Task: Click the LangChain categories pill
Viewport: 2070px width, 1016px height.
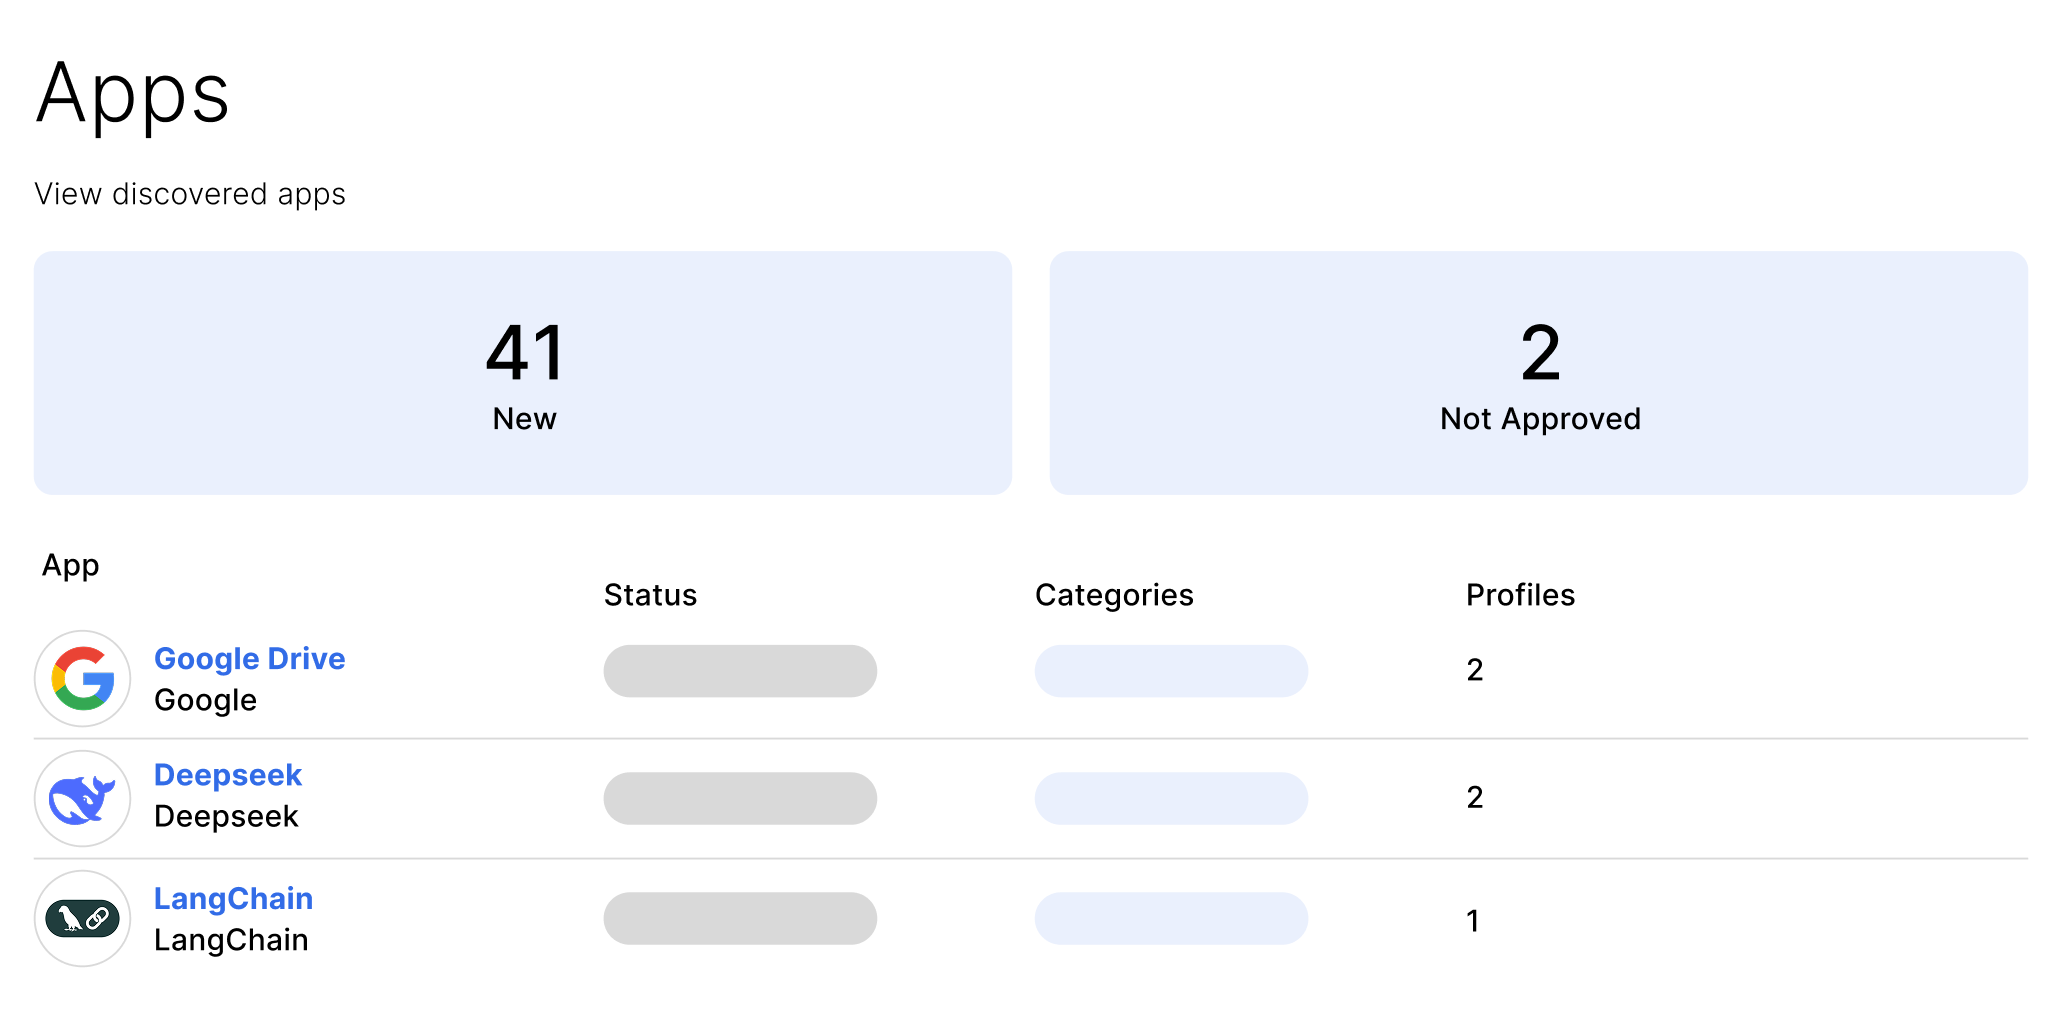Action: 1171,918
